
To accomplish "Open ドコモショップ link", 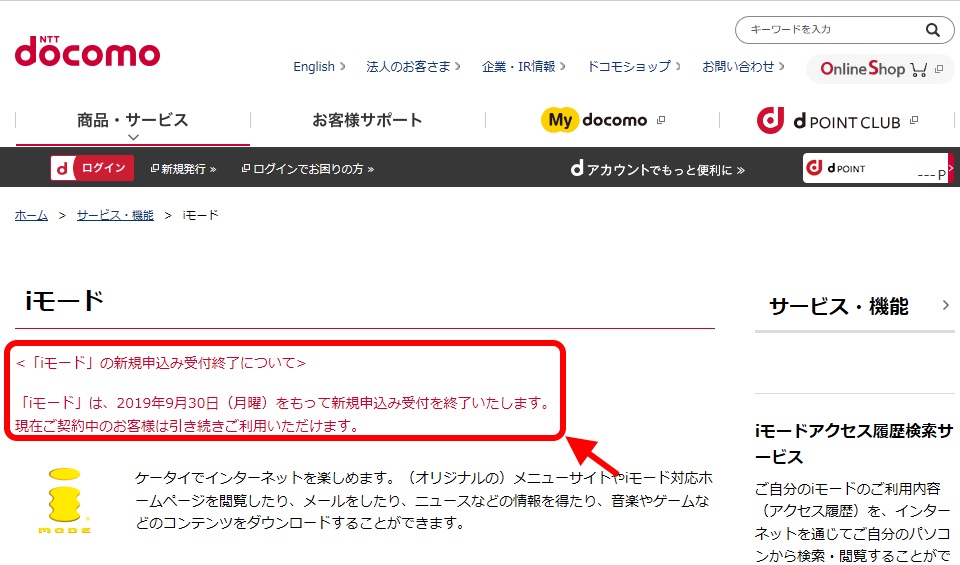I will pyautogui.click(x=634, y=66).
